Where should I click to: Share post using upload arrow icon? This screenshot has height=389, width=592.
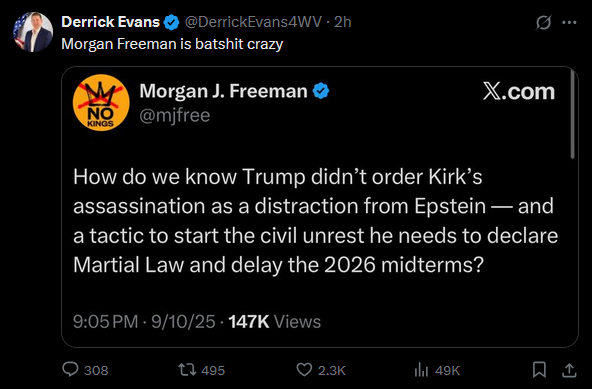(569, 370)
